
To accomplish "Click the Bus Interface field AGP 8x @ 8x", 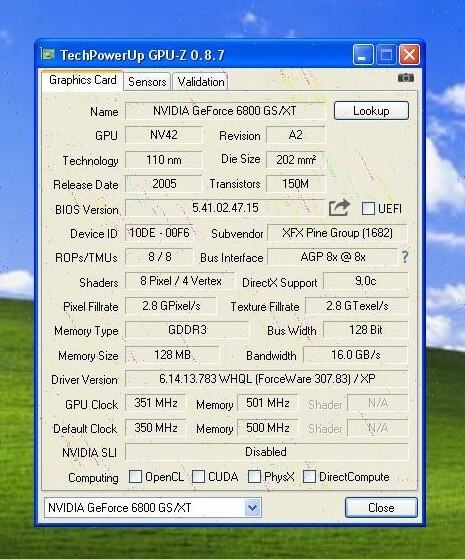I will pos(333,257).
